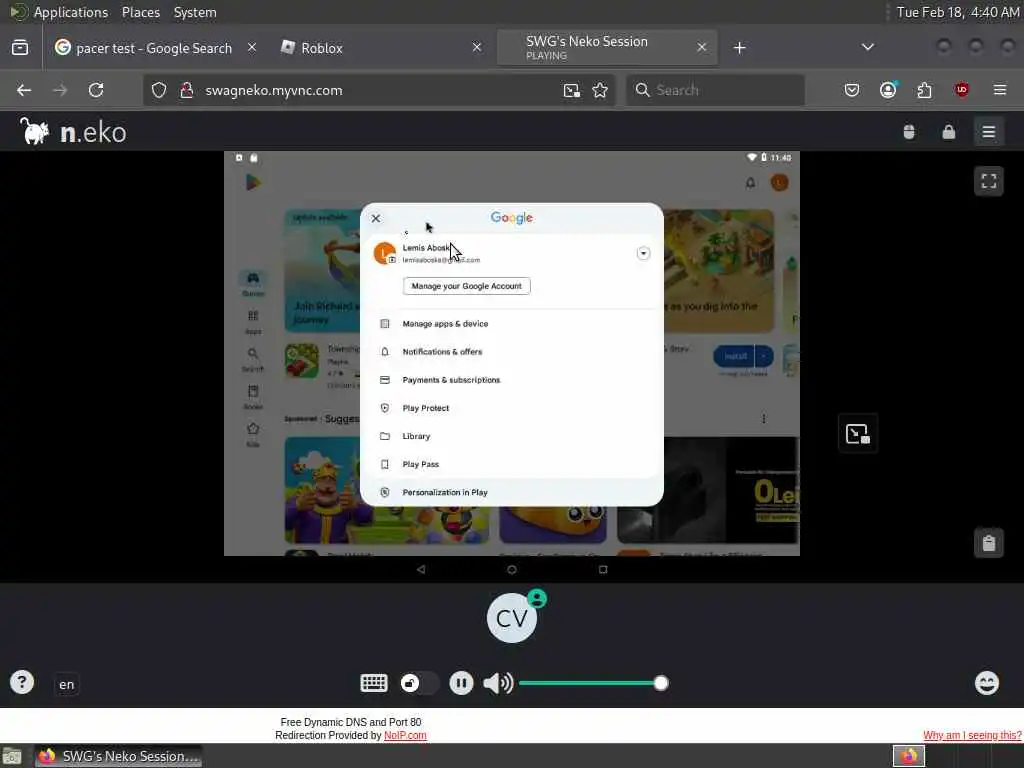
Task: Pause the neko stream
Action: coord(461,684)
